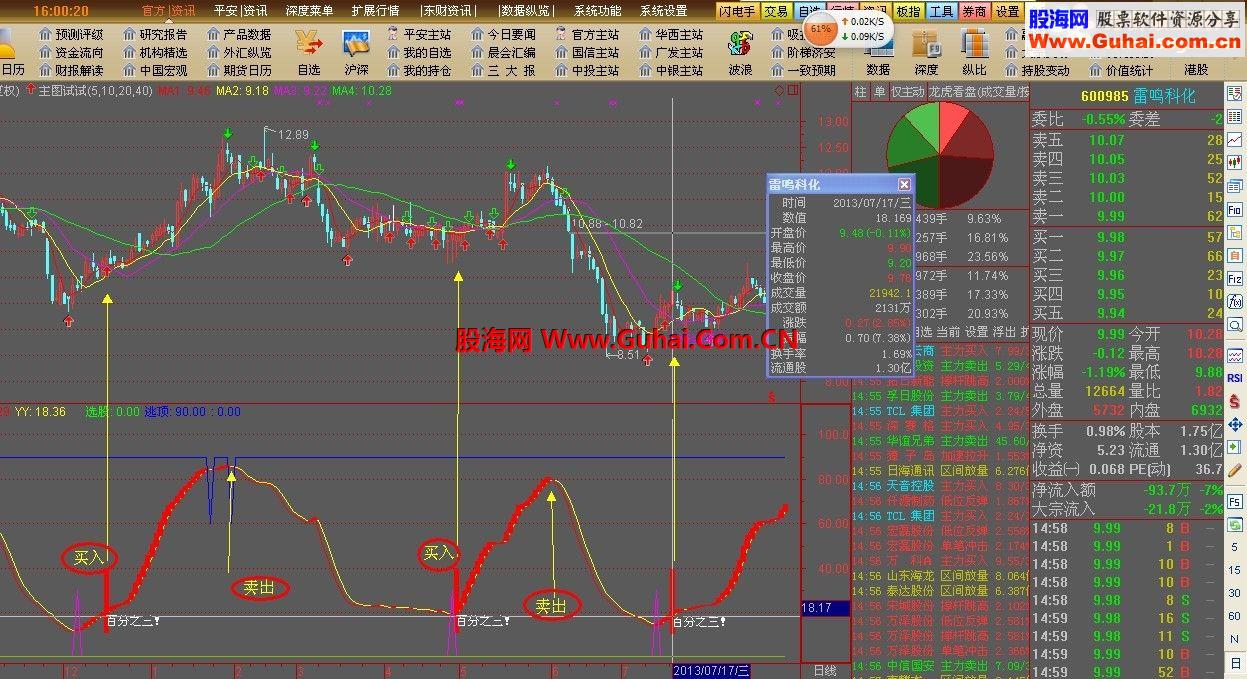This screenshot has width=1247, height=679.
Task: Click the table grid icon in sidebar
Action: tap(1233, 116)
